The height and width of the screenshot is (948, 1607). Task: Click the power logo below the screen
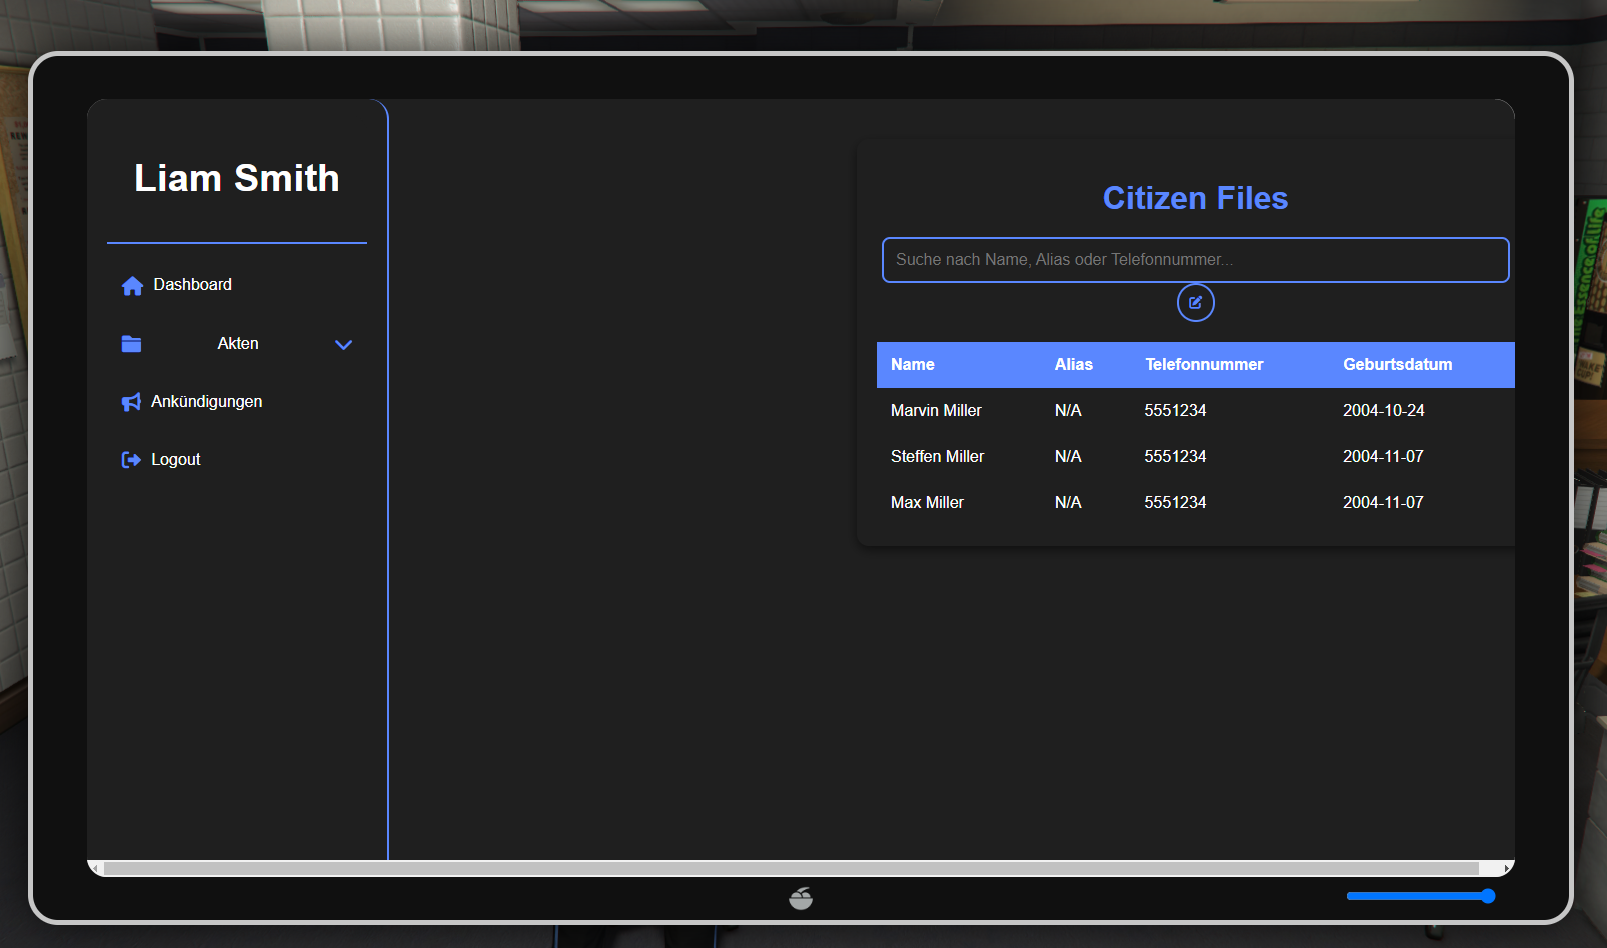(801, 898)
